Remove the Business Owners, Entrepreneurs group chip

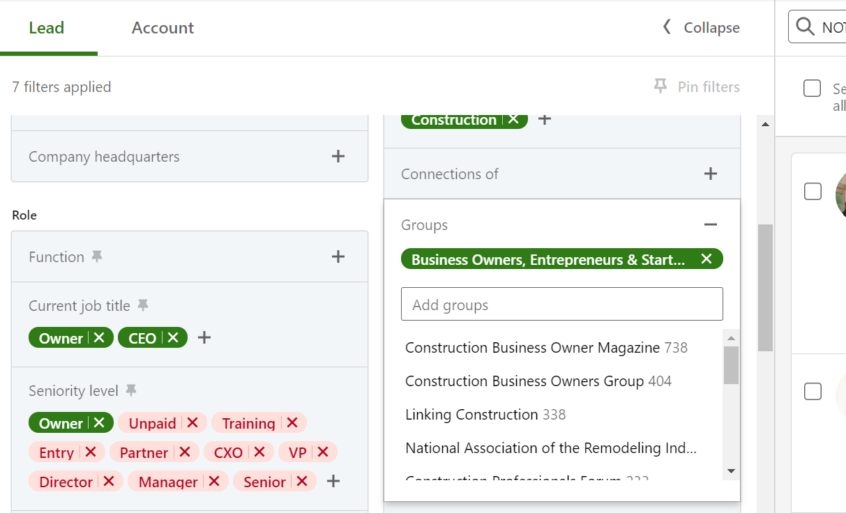[x=706, y=259]
